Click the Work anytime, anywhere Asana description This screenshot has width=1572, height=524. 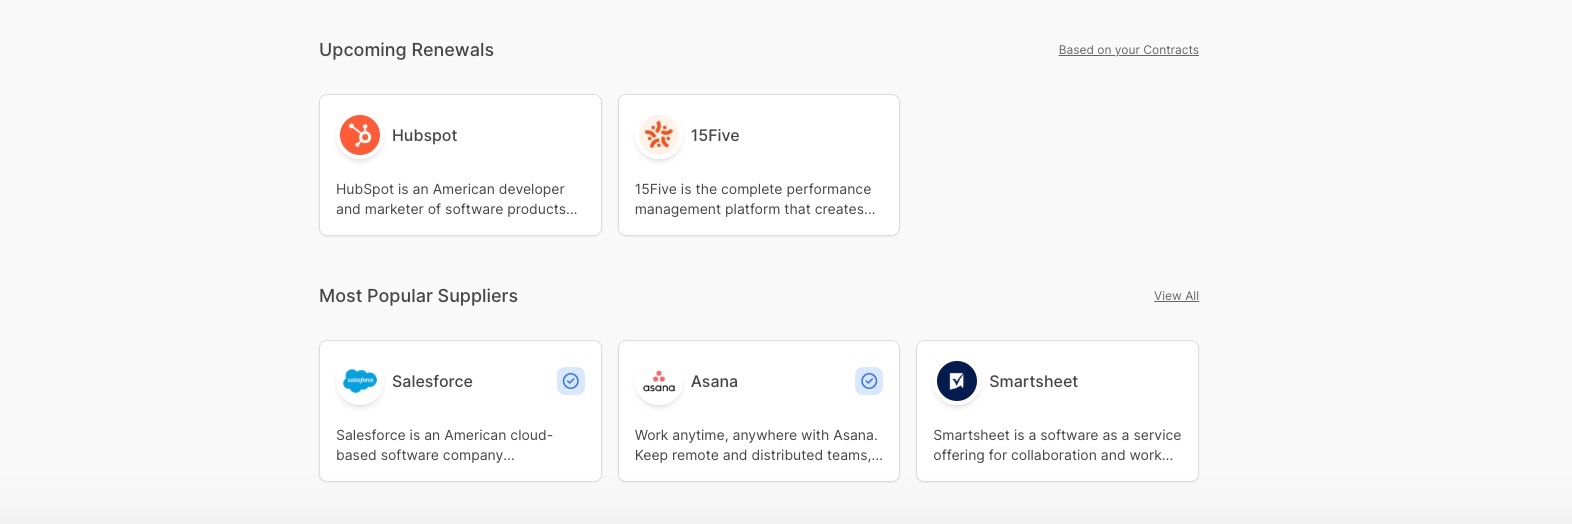(x=758, y=445)
